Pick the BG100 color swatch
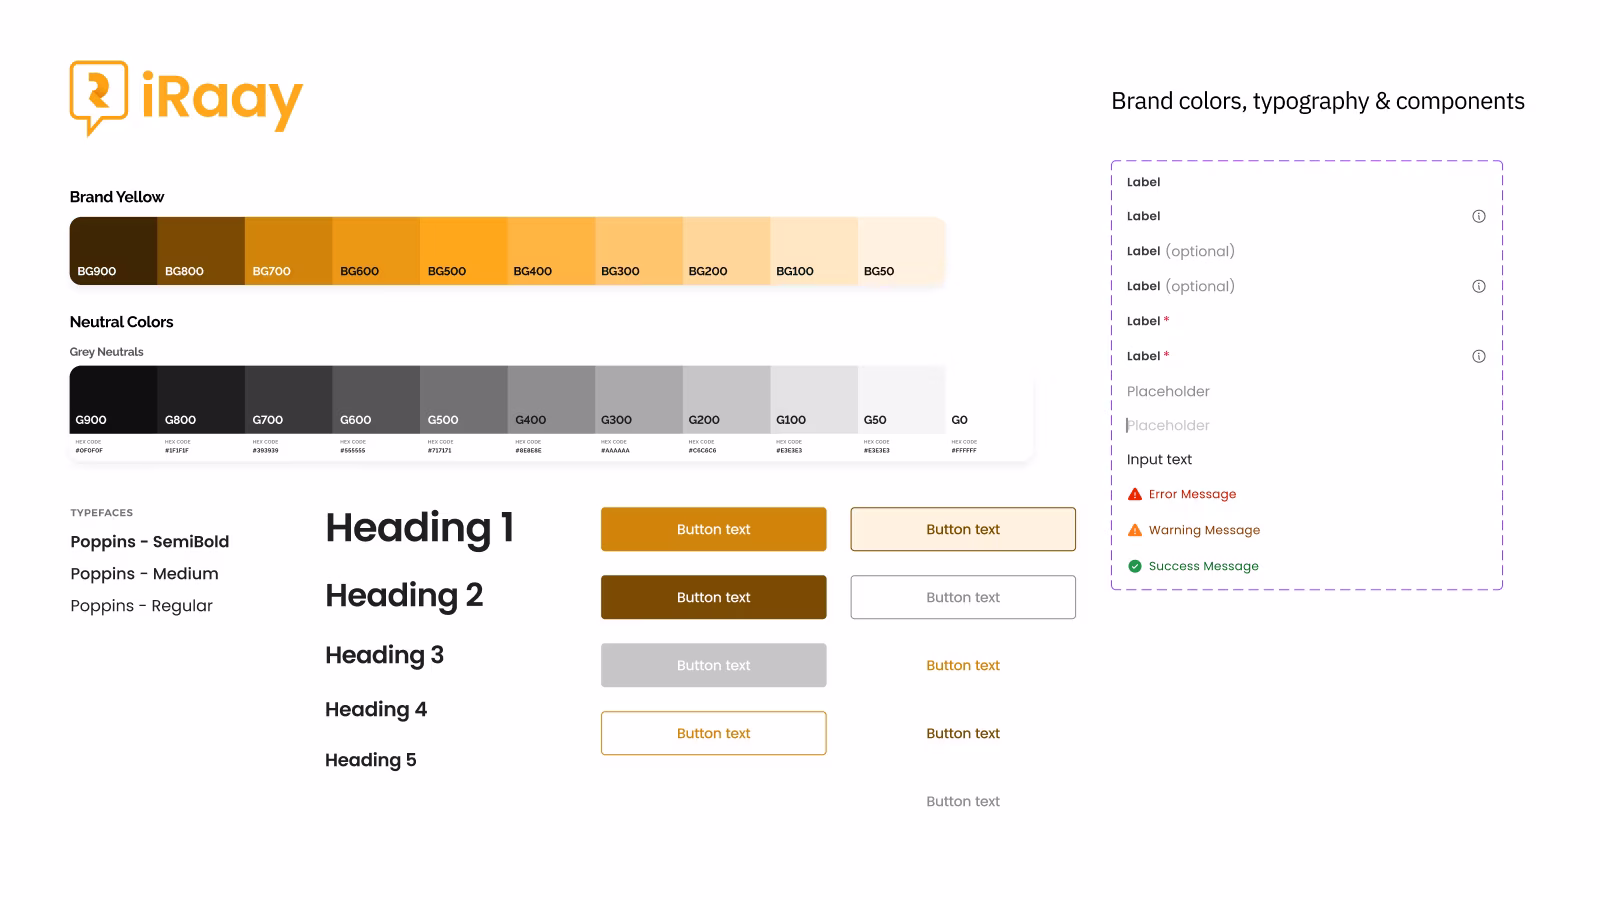Screen dimensions: 1600x900 814,251
